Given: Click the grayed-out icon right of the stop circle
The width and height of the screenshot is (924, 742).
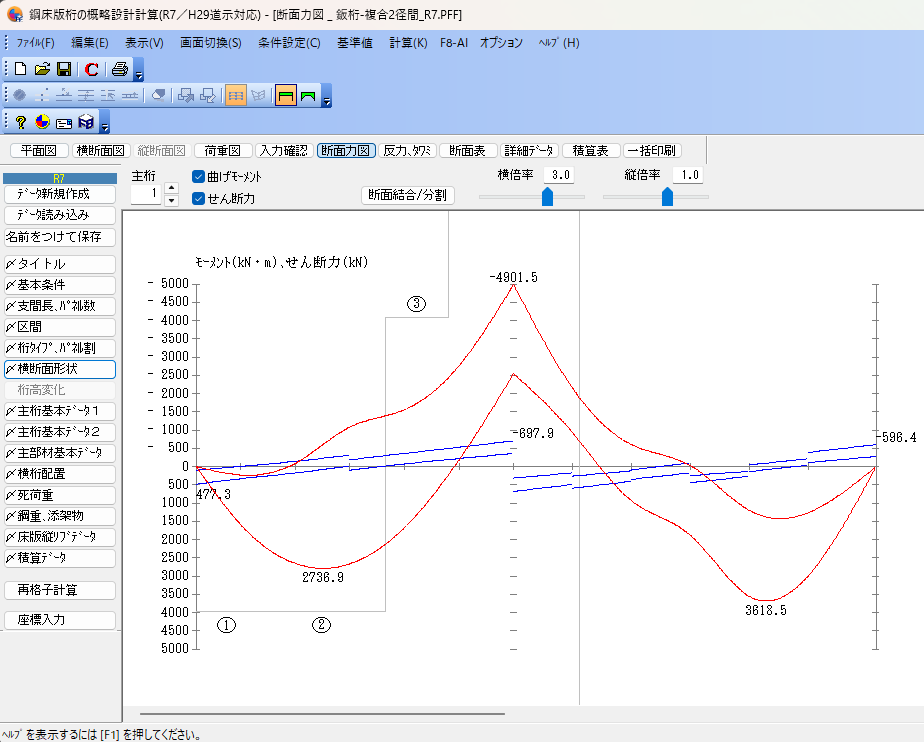Looking at the screenshot, I should [x=42, y=95].
